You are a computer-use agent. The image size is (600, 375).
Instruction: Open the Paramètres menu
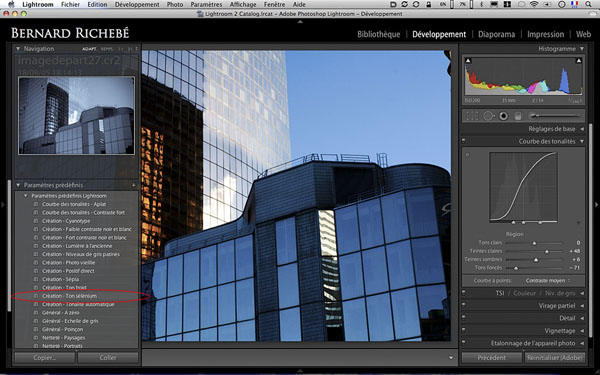point(206,5)
